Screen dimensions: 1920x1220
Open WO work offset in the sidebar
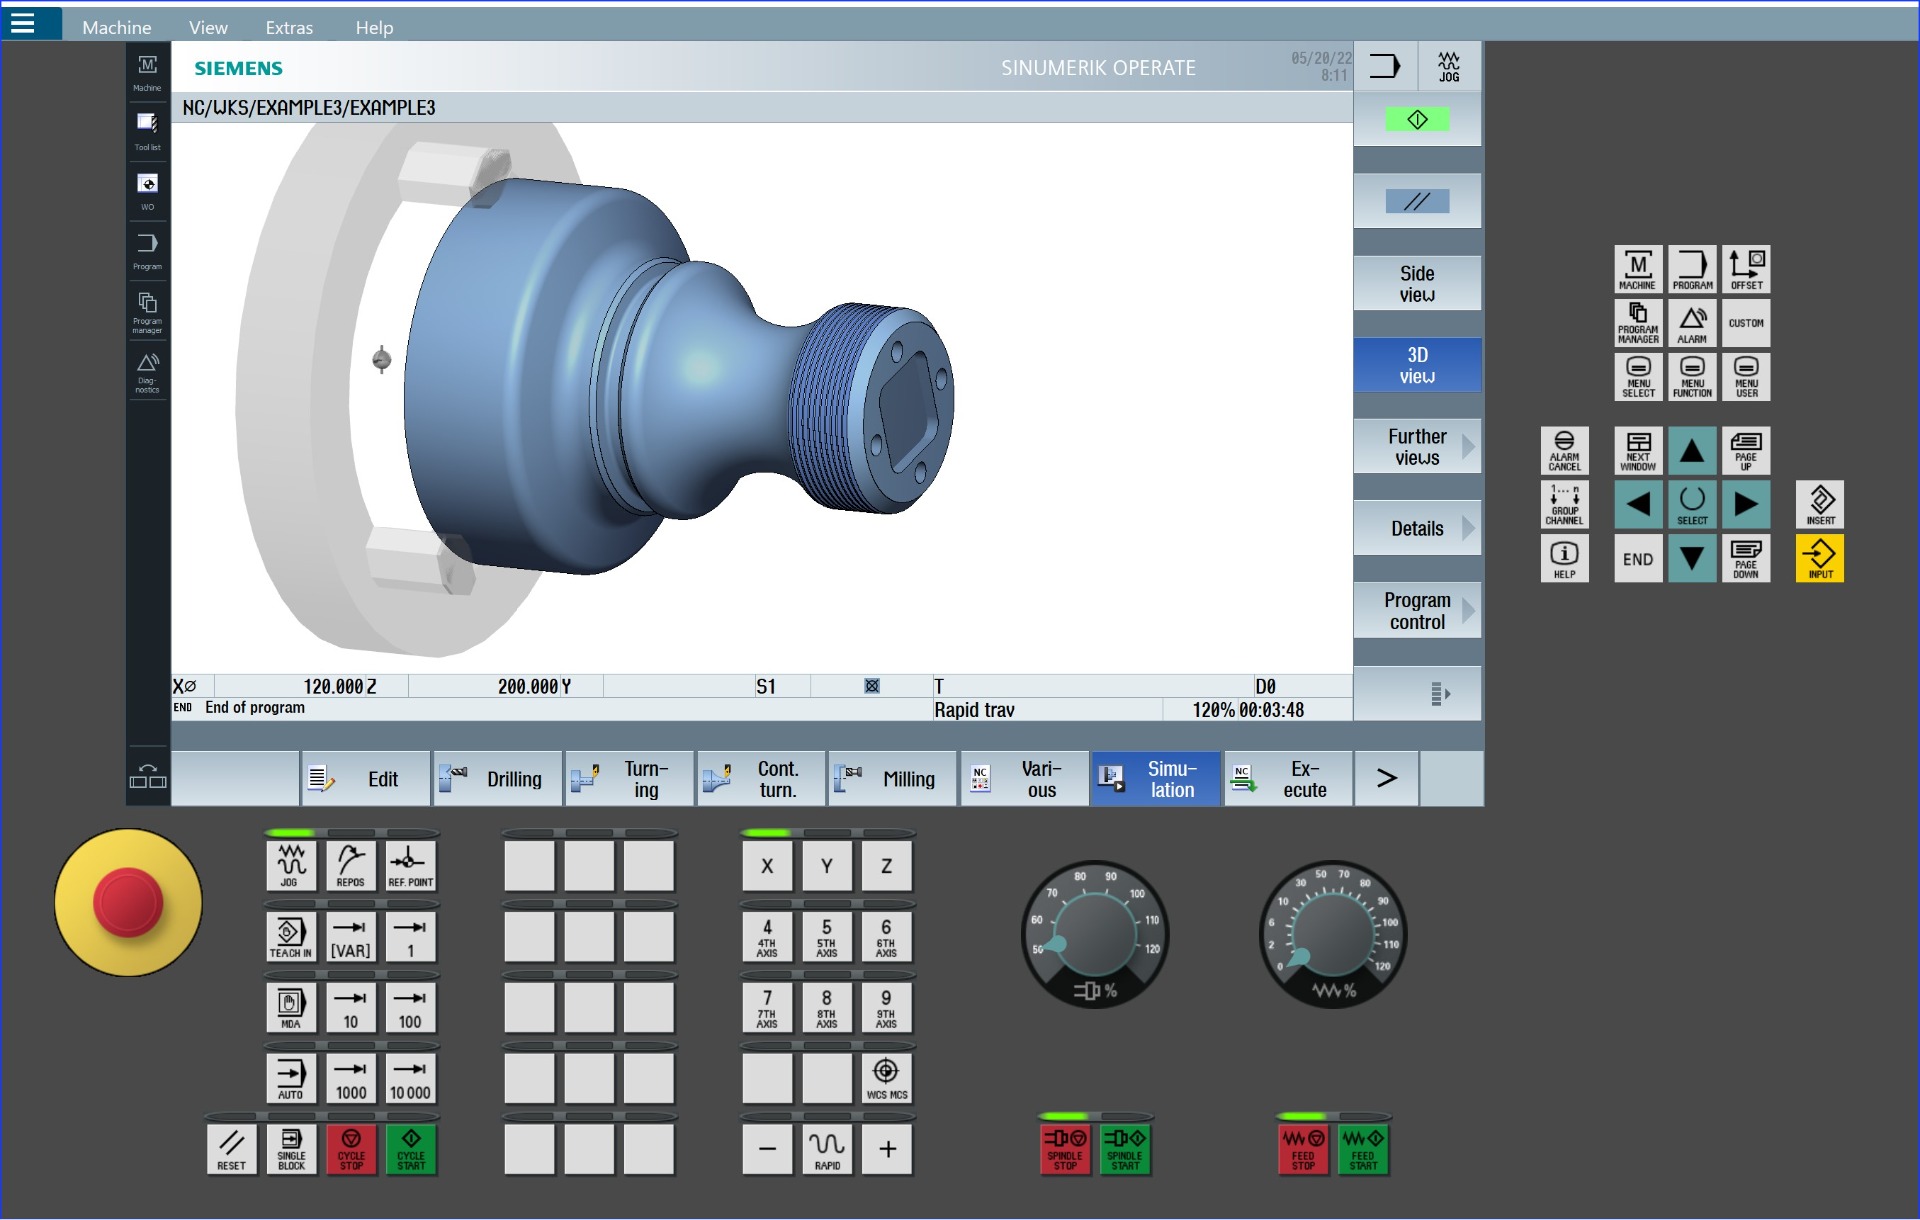click(147, 192)
